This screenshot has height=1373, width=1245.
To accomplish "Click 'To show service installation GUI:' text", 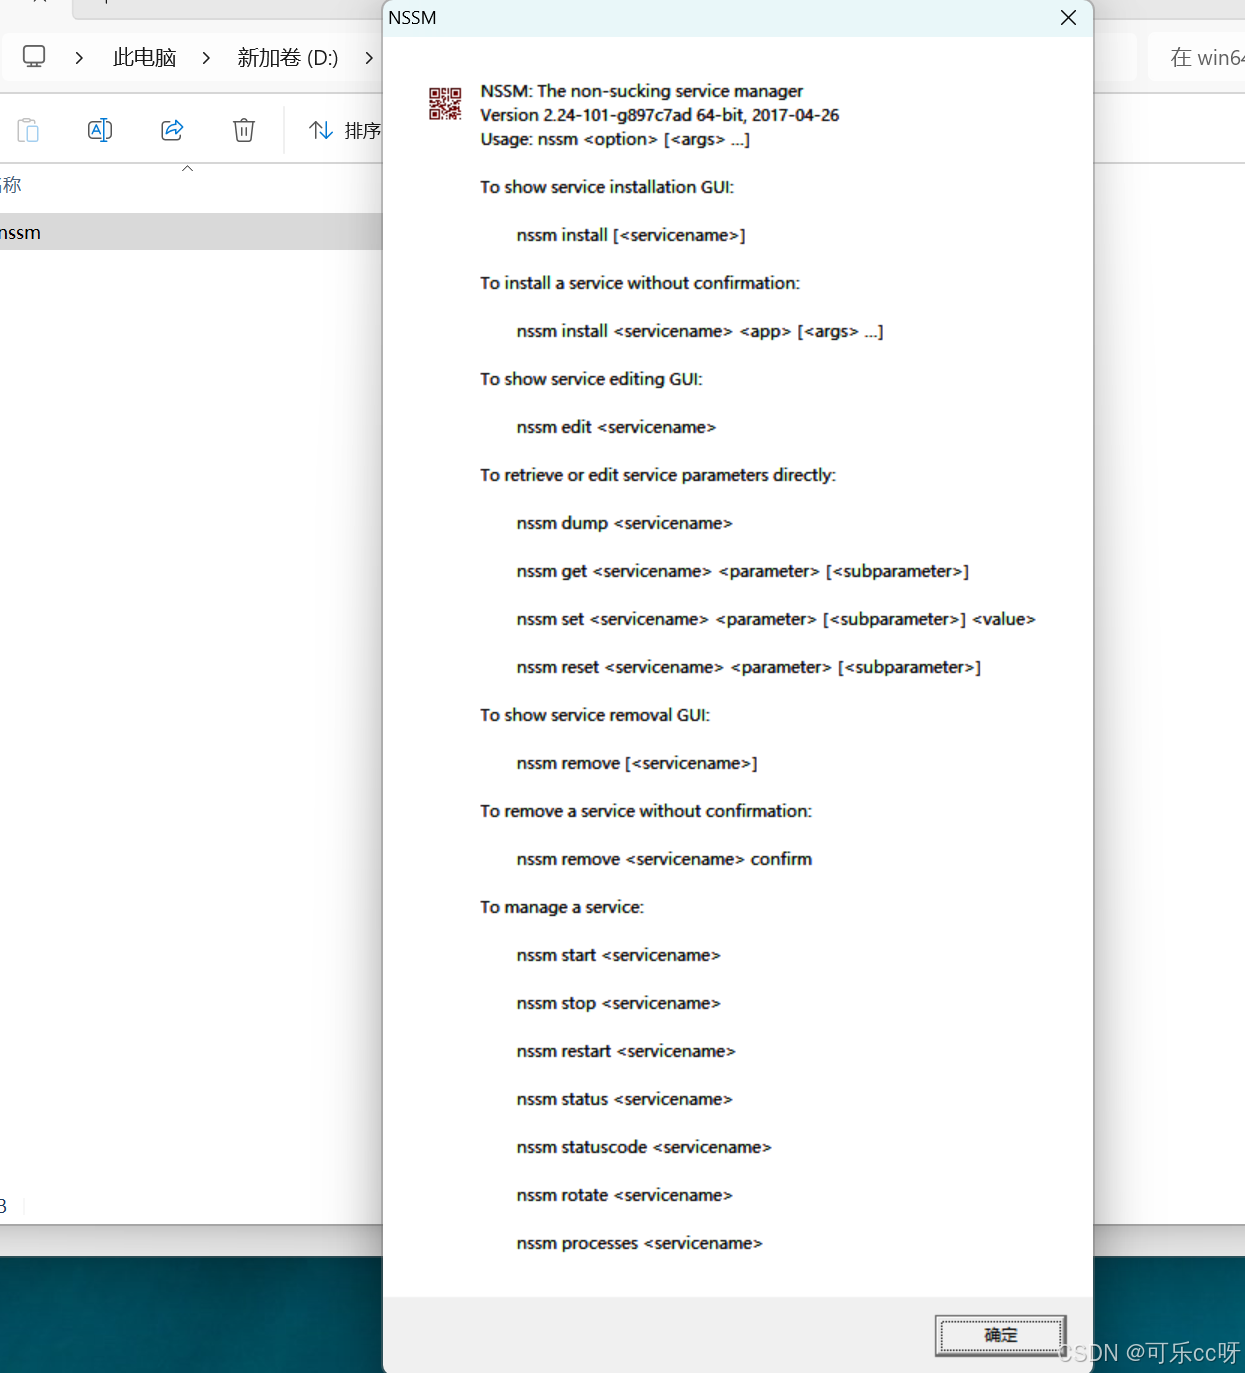I will click(x=607, y=187).
